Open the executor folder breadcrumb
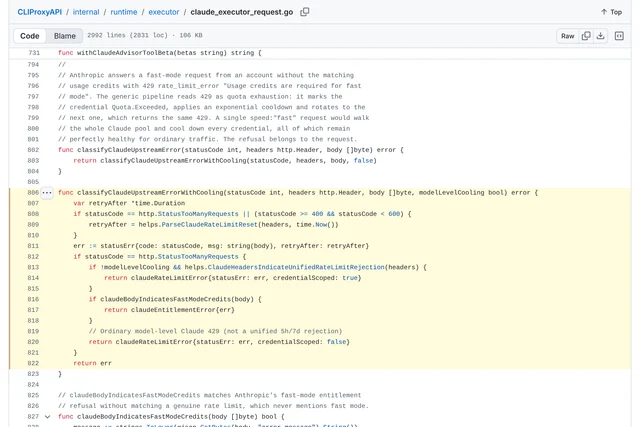Image resolution: width=640 pixels, height=427 pixels. tap(164, 12)
